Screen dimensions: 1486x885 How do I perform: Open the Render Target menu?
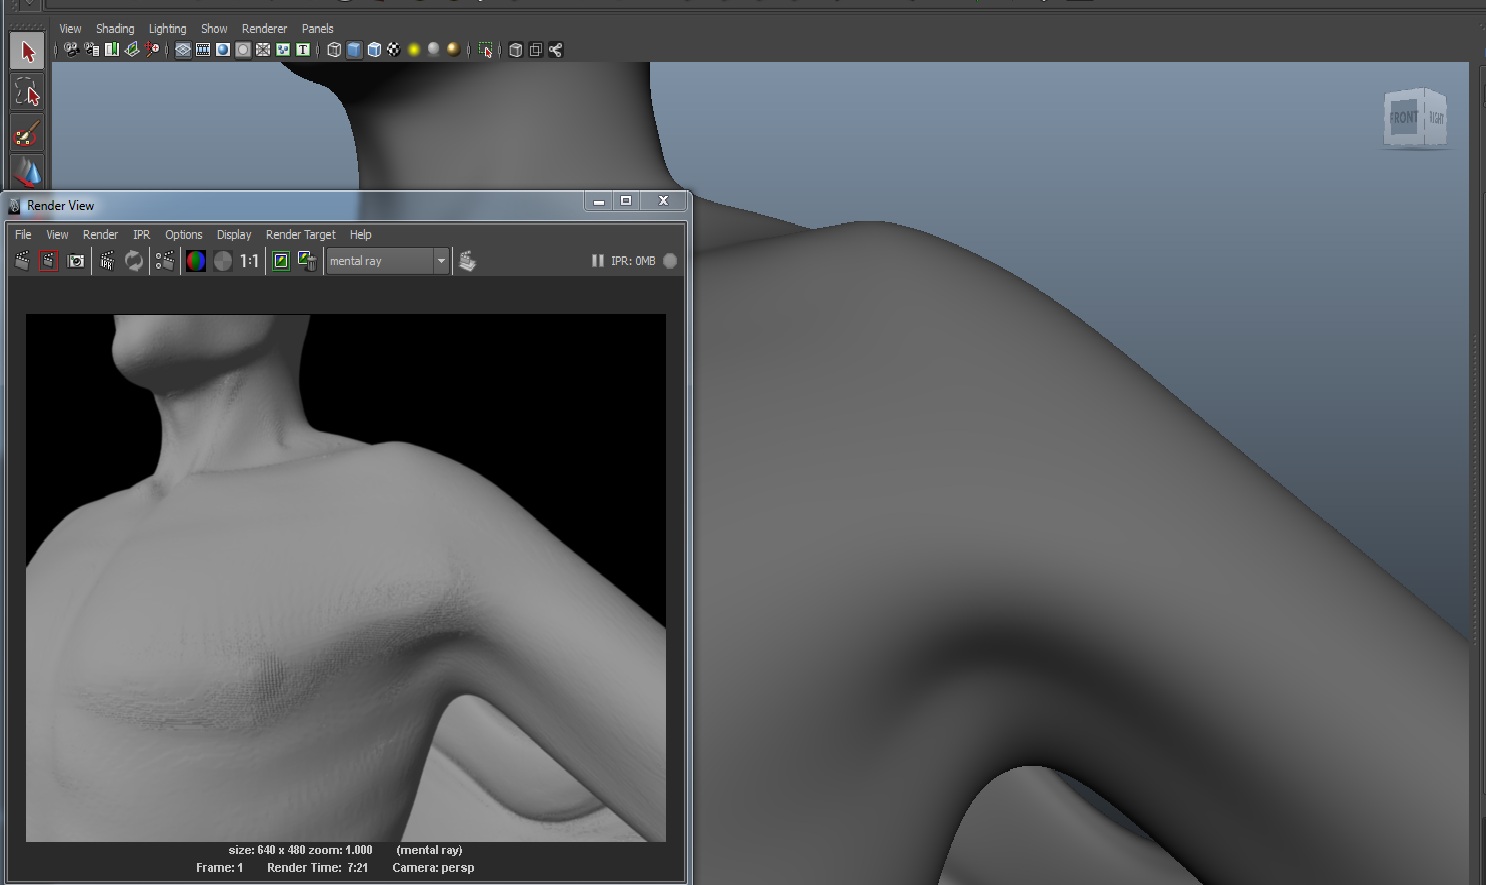[301, 235]
